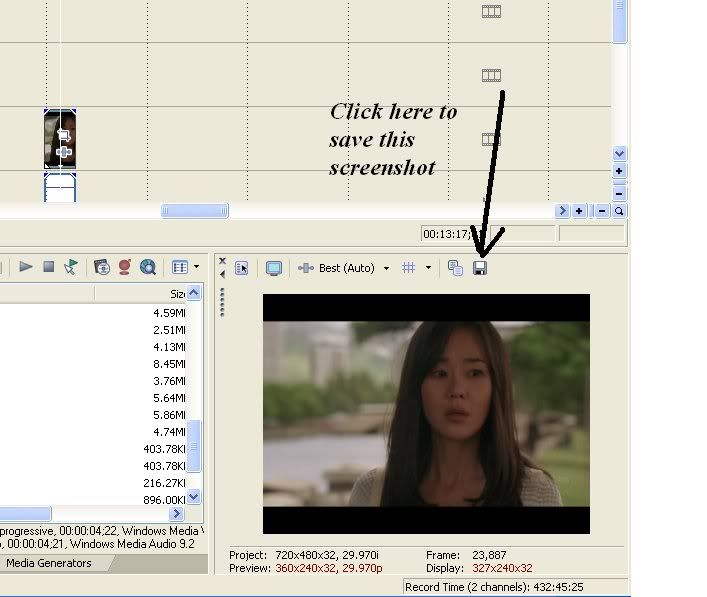Screen dimensions: 707x597
Task: Select media row with size 216.27K
Action: pos(92,483)
